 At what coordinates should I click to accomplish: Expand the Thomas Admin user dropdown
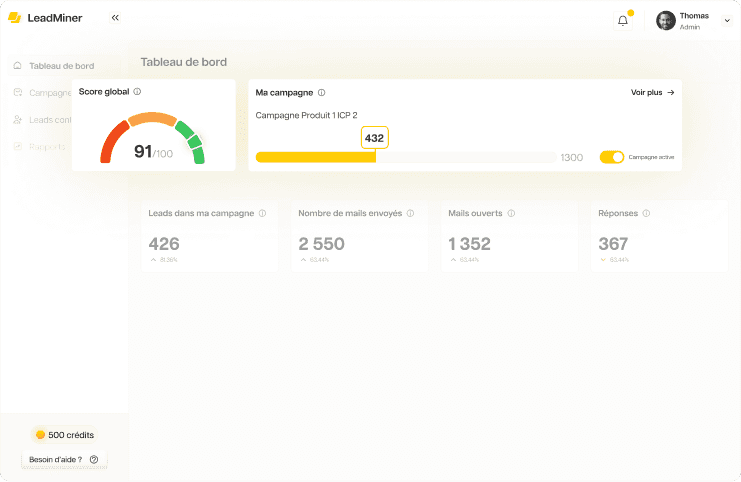pyautogui.click(x=727, y=21)
